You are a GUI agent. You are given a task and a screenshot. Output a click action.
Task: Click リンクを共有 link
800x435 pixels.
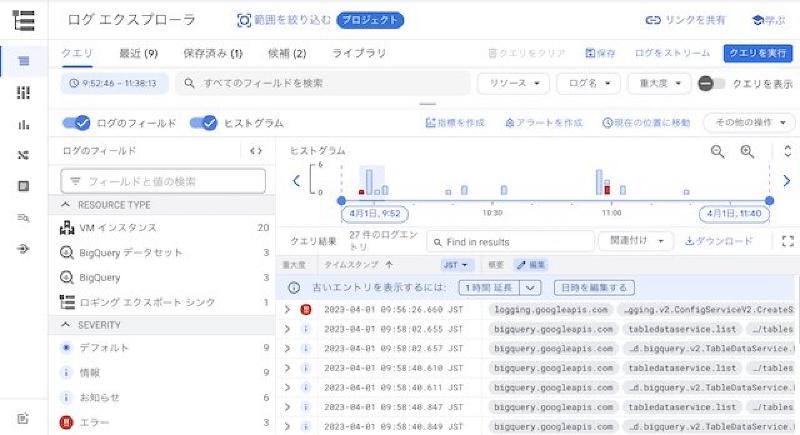coord(685,20)
